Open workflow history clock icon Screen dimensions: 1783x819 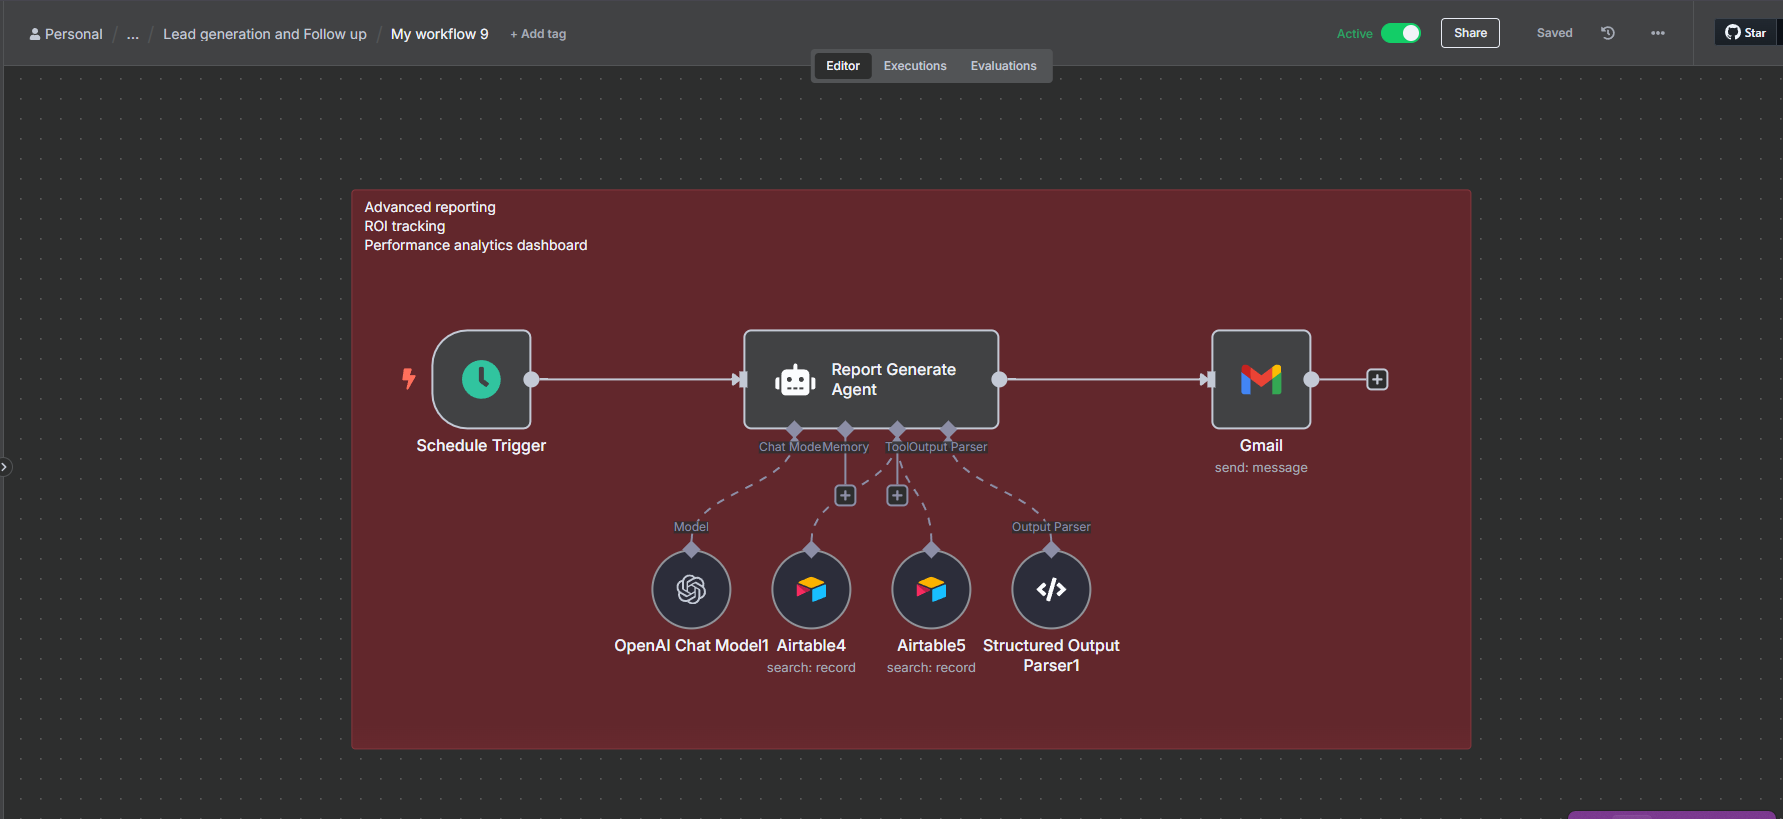coord(1608,33)
